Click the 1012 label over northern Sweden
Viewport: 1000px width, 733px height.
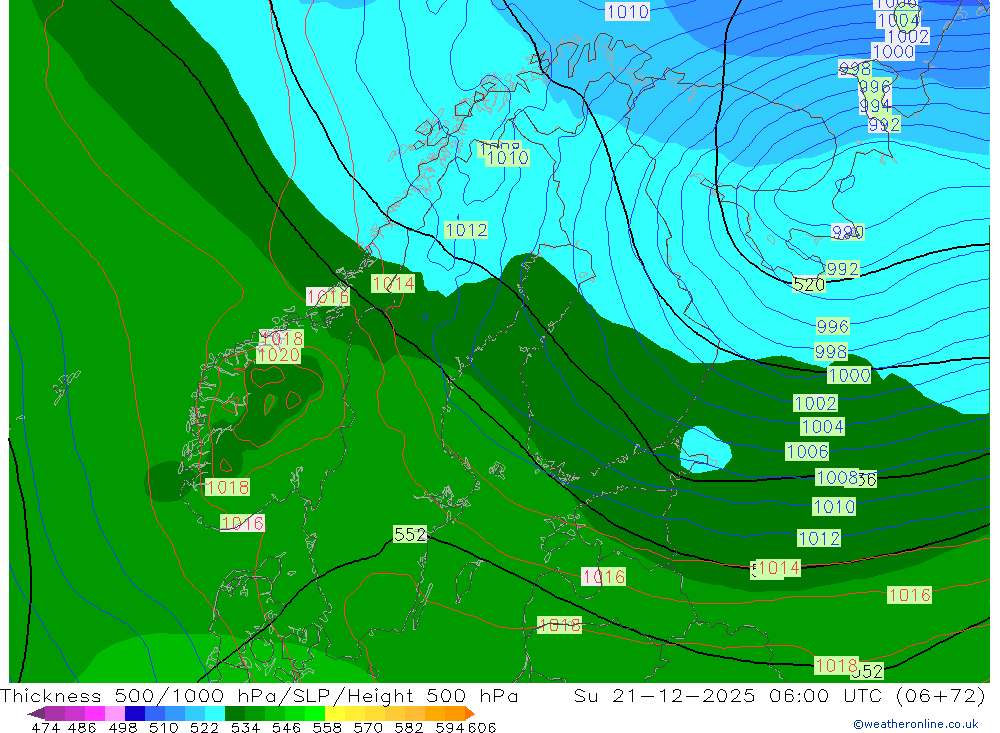click(x=466, y=230)
